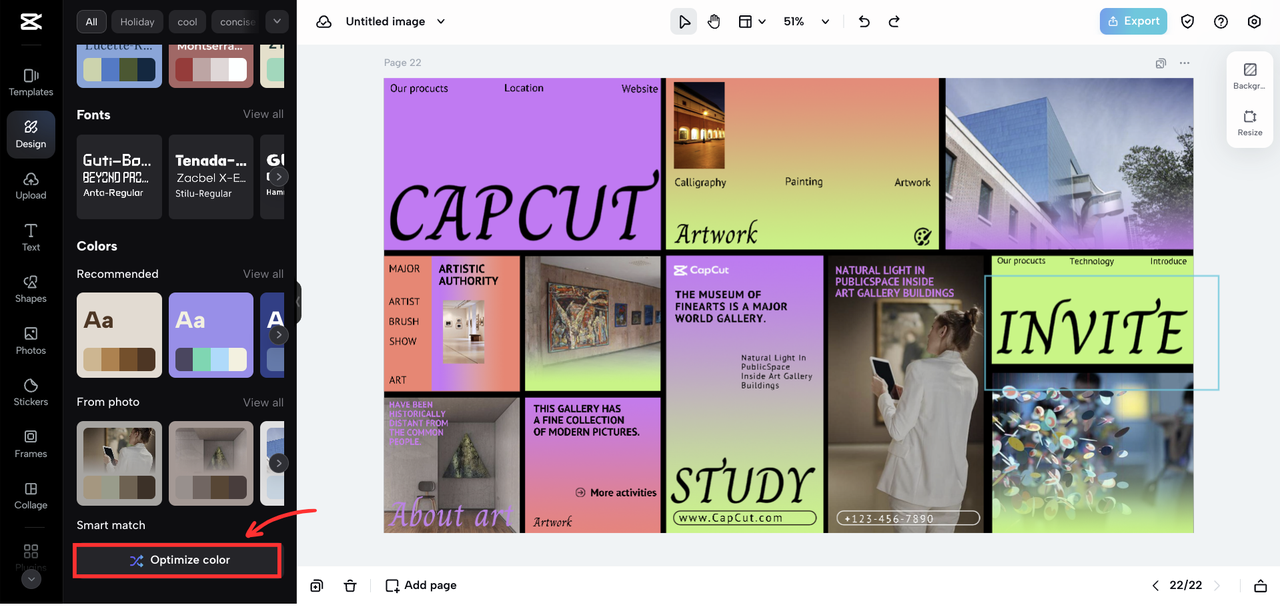Delete page trash icon
Image resolution: width=1280 pixels, height=613 pixels.
pos(350,585)
